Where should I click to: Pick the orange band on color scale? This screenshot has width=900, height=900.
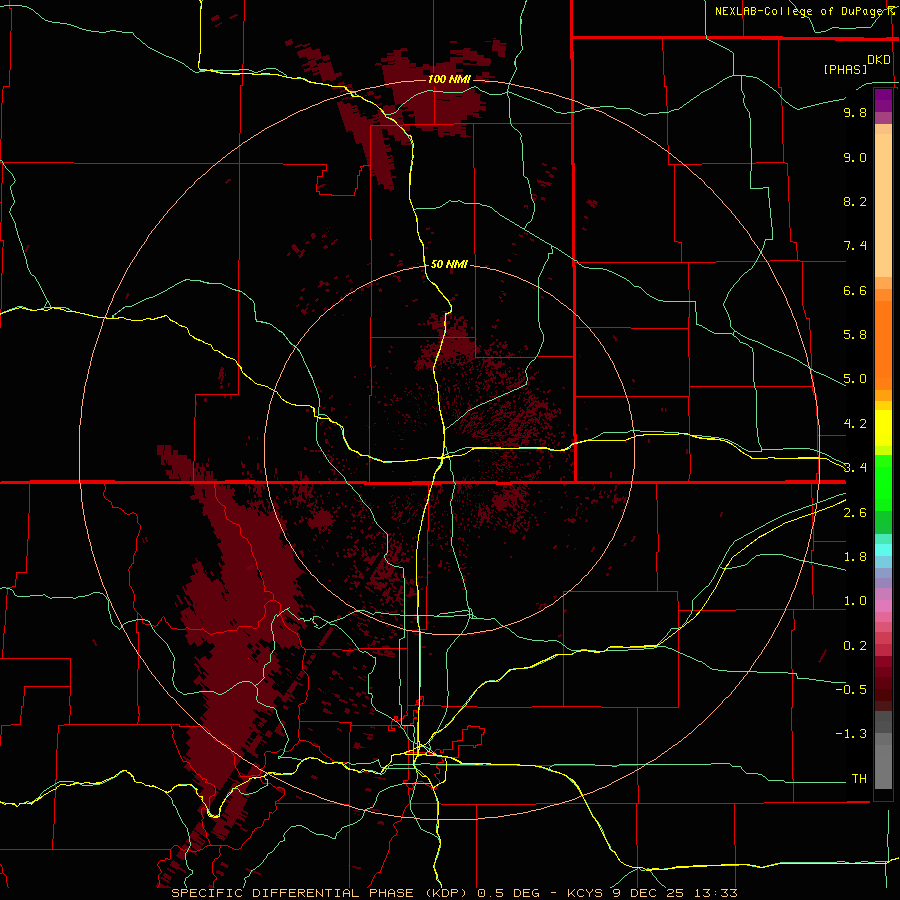coord(883,345)
